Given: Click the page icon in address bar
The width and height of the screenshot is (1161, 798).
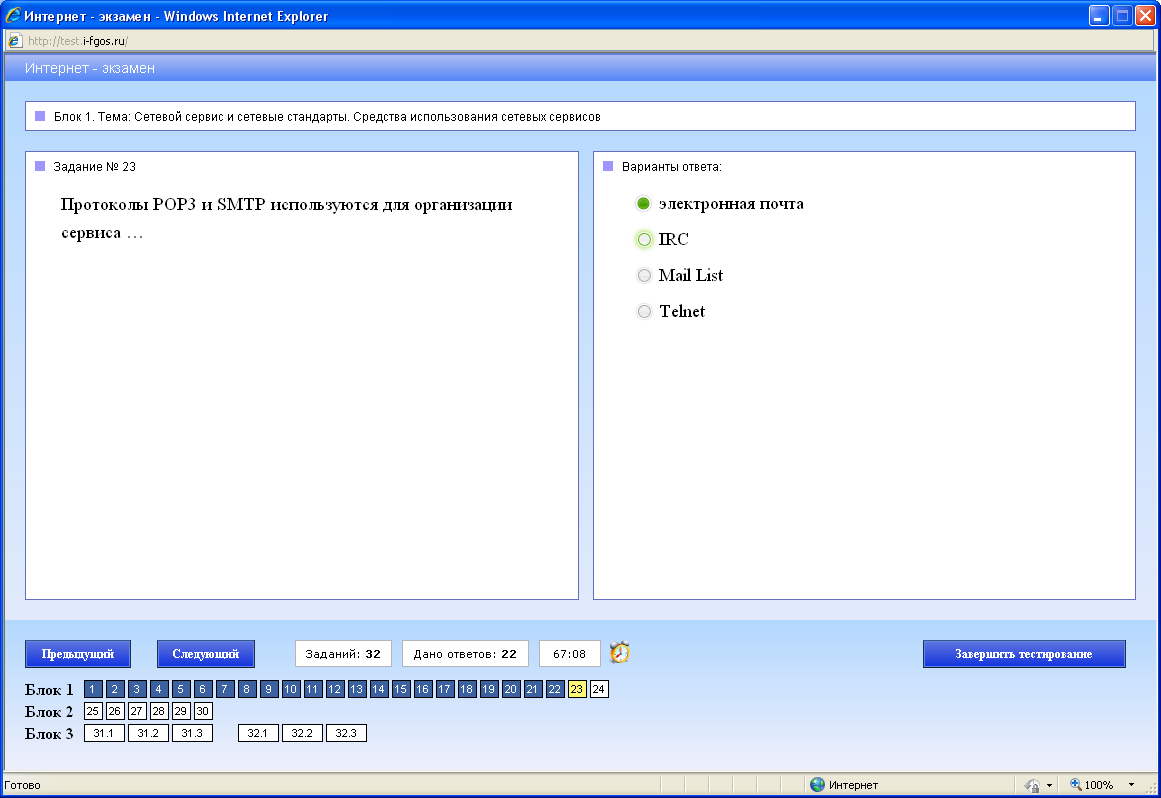Looking at the screenshot, I should pos(15,41).
